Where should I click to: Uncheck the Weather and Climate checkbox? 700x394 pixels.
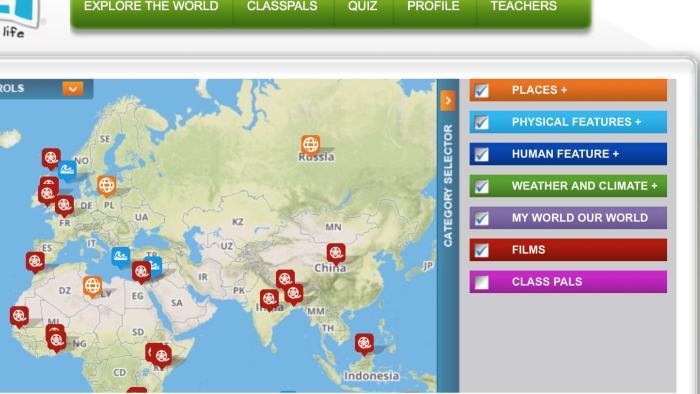481,187
